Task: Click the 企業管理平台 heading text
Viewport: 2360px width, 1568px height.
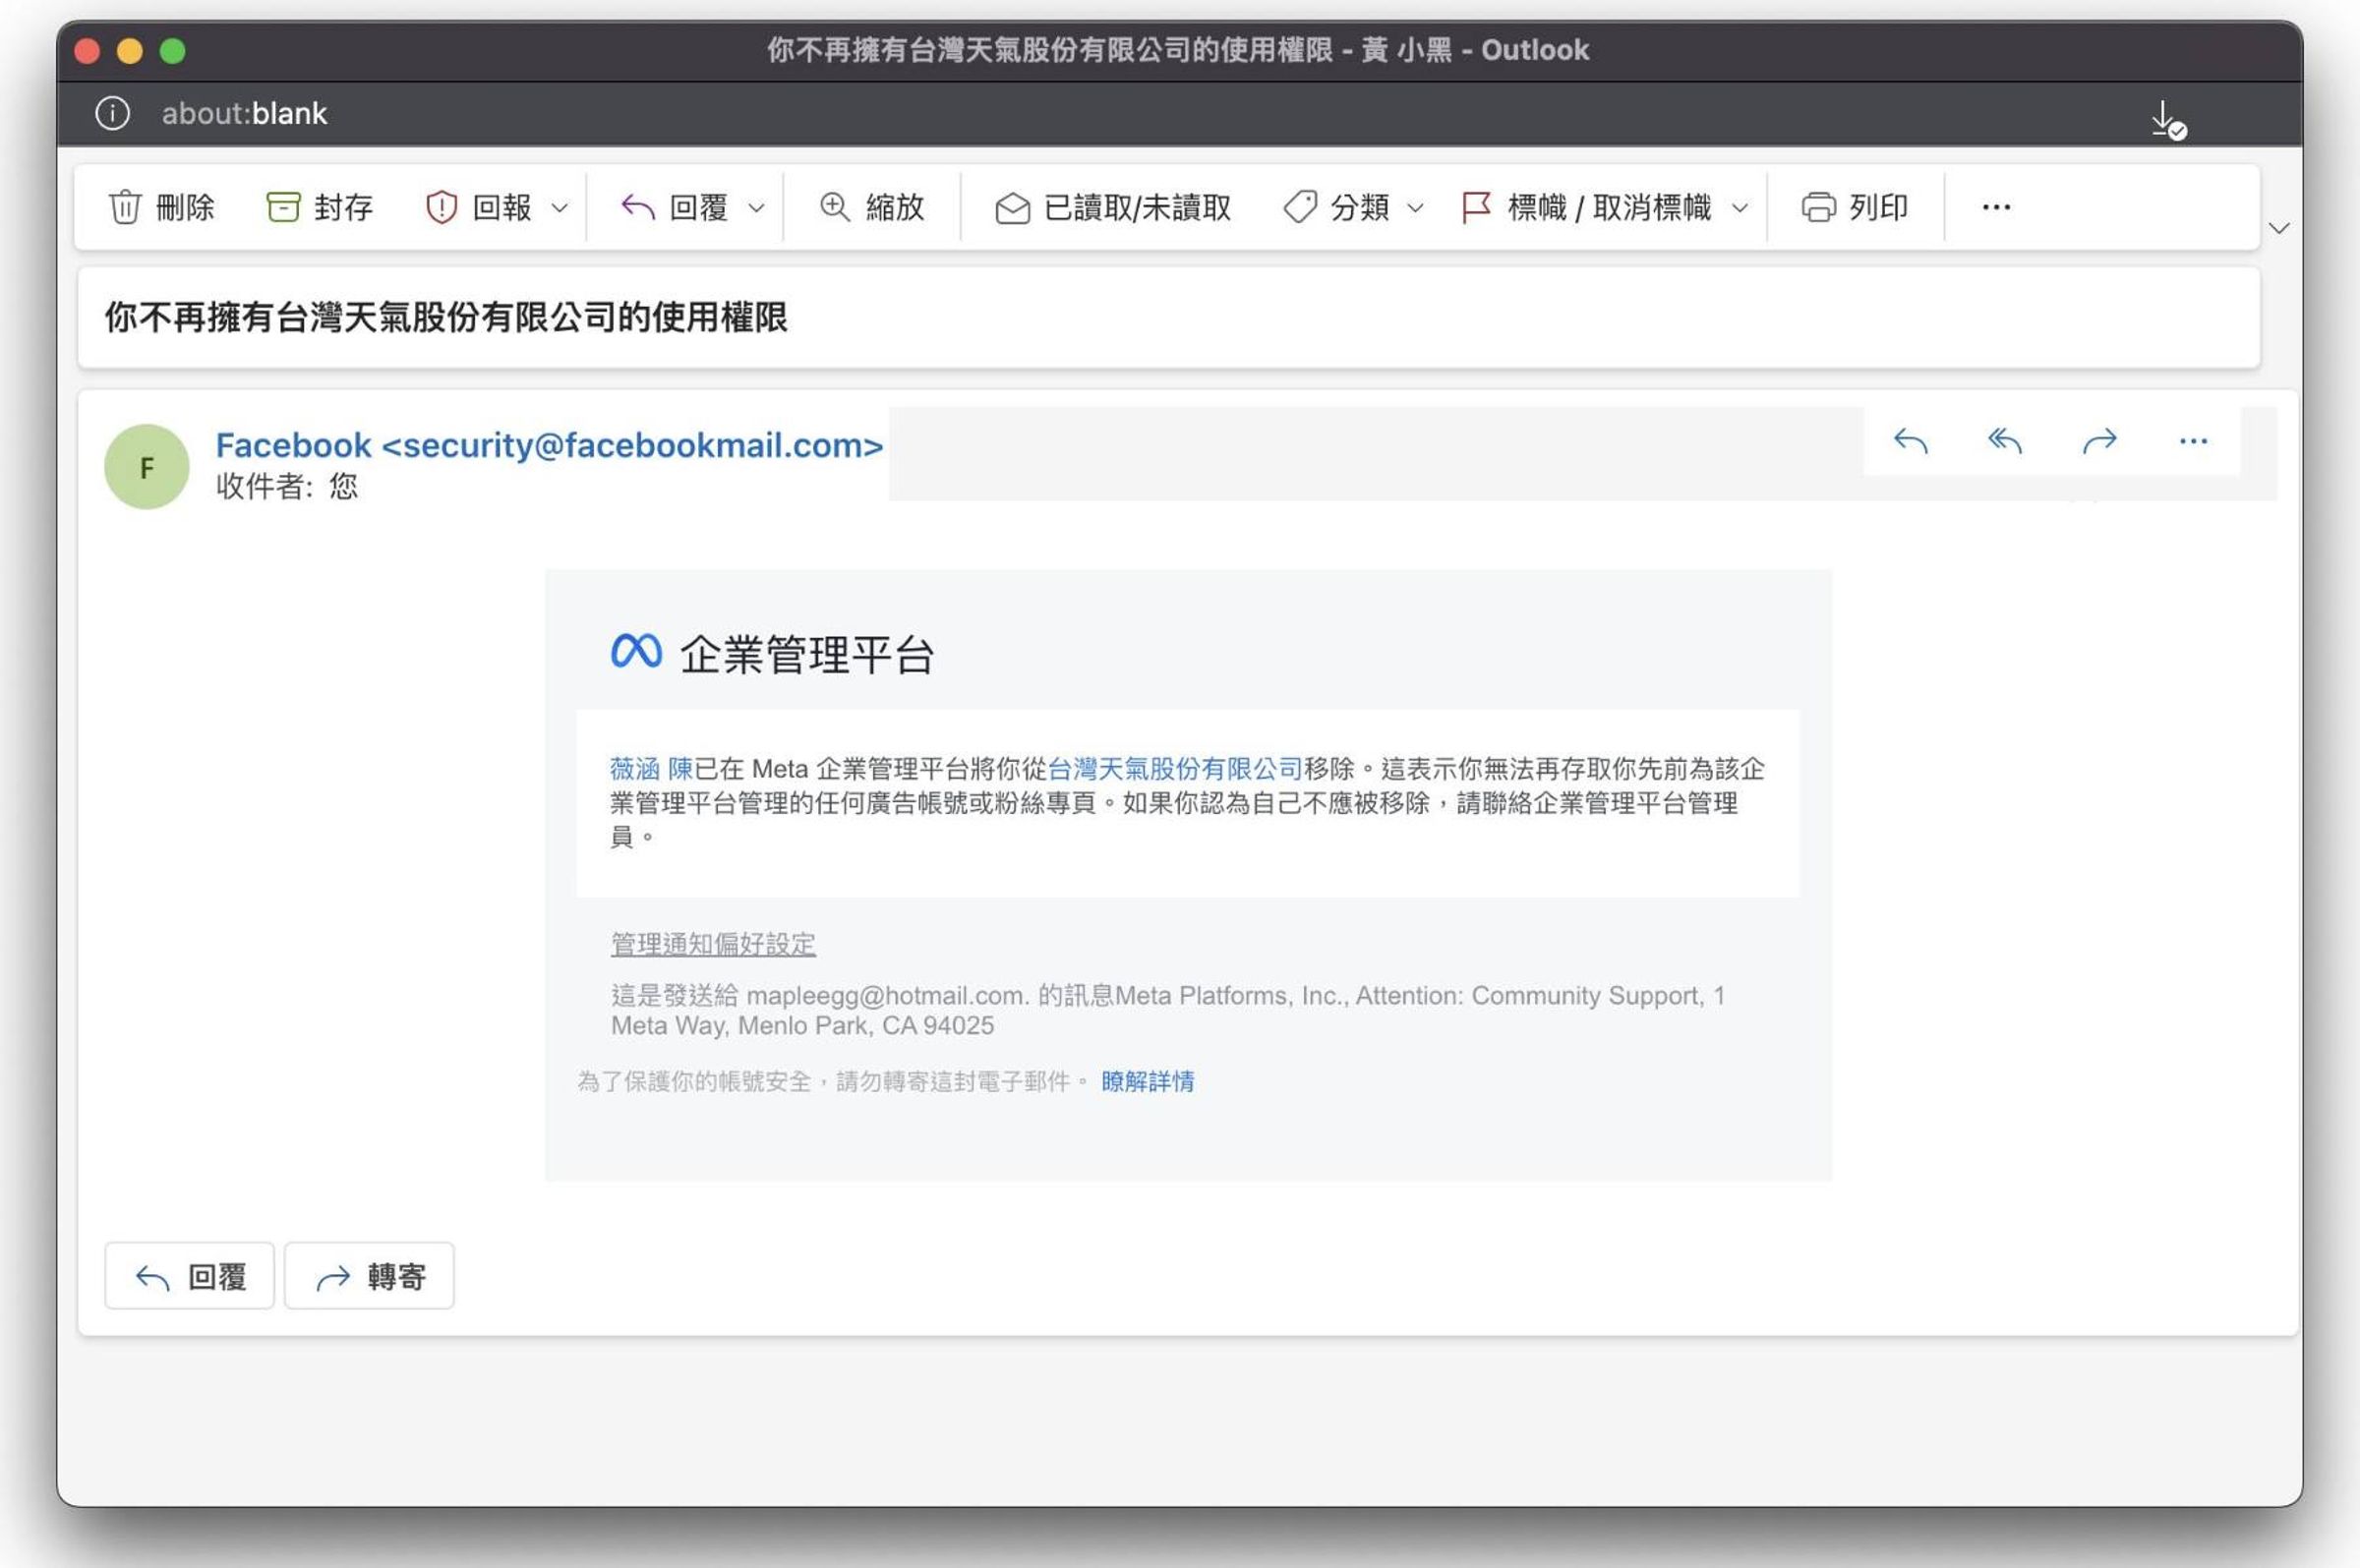Action: pyautogui.click(x=806, y=656)
